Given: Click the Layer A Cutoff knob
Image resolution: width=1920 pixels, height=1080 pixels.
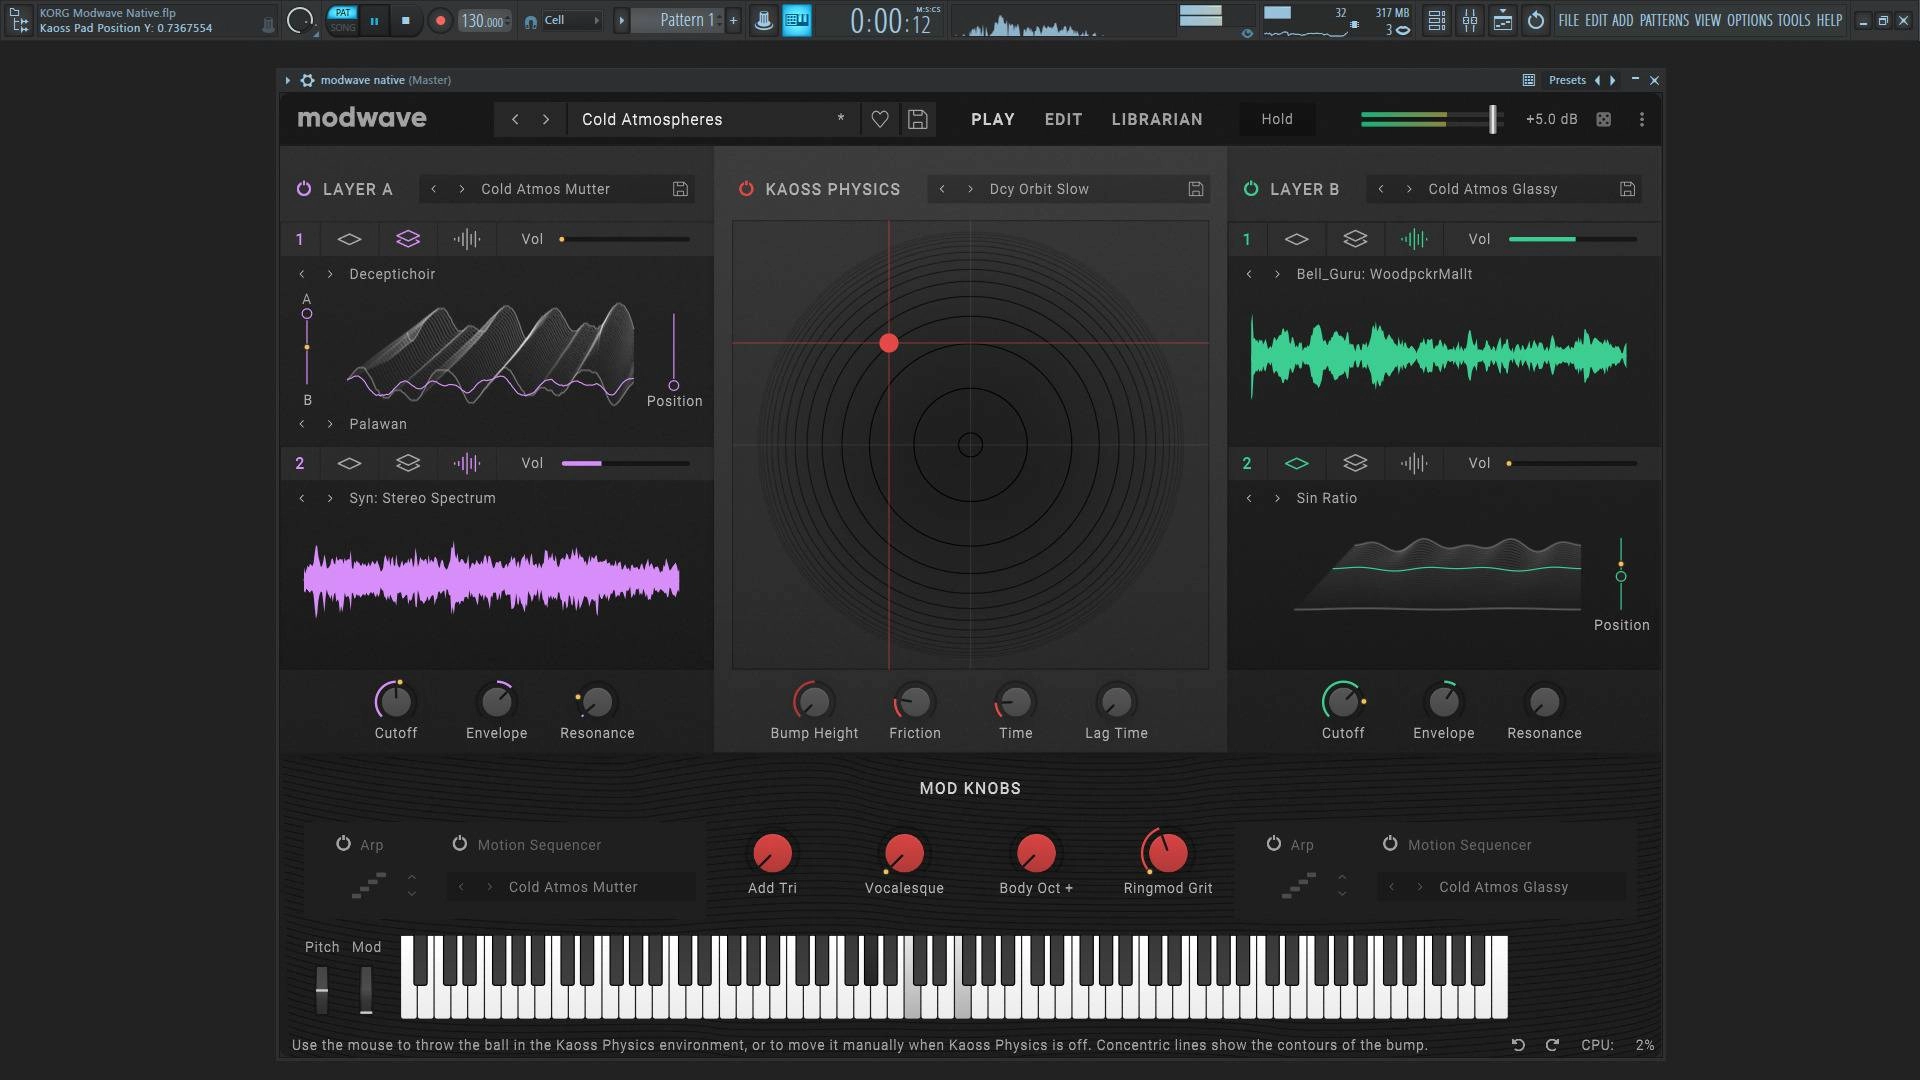Looking at the screenshot, I should (x=396, y=702).
